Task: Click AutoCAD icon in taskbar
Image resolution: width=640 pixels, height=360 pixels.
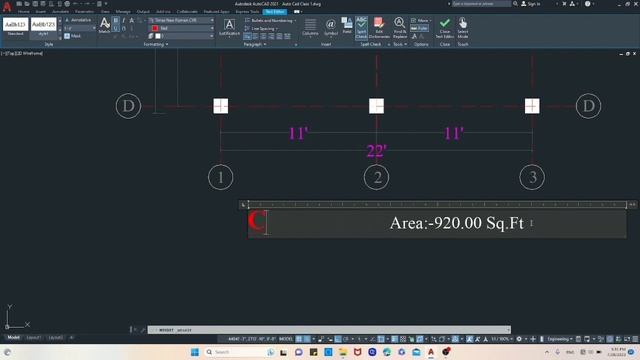Action: 431,352
